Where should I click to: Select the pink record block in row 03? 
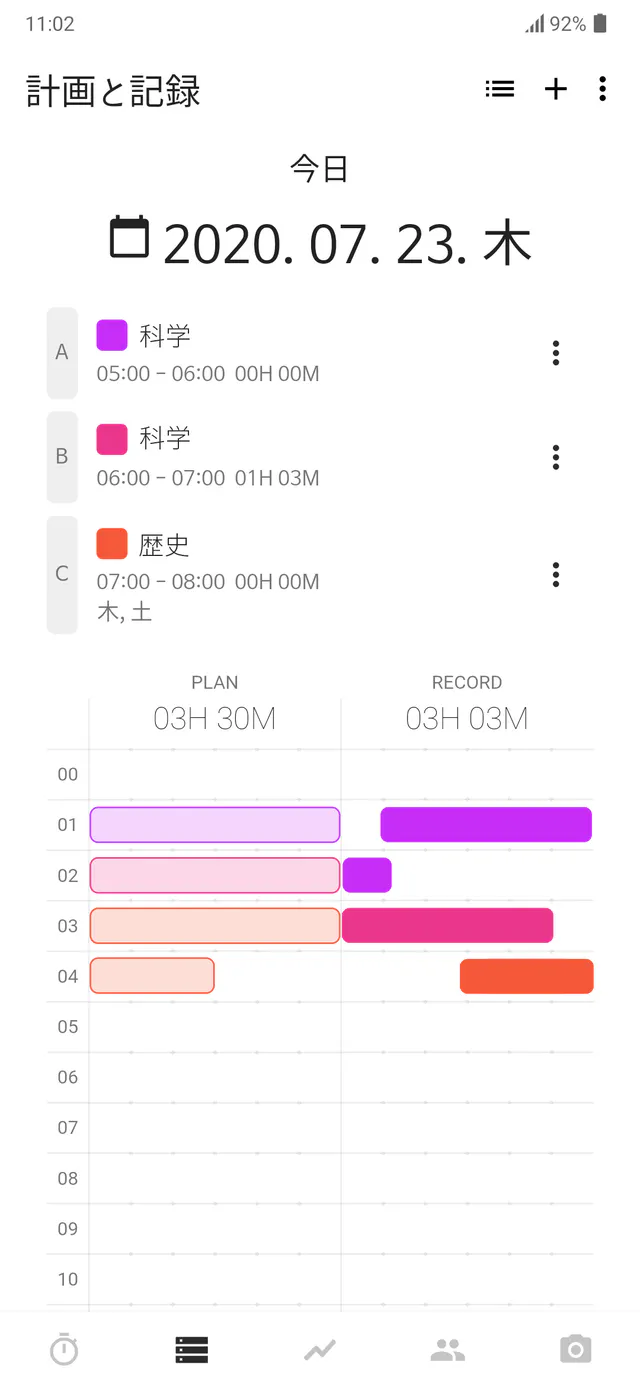(447, 926)
